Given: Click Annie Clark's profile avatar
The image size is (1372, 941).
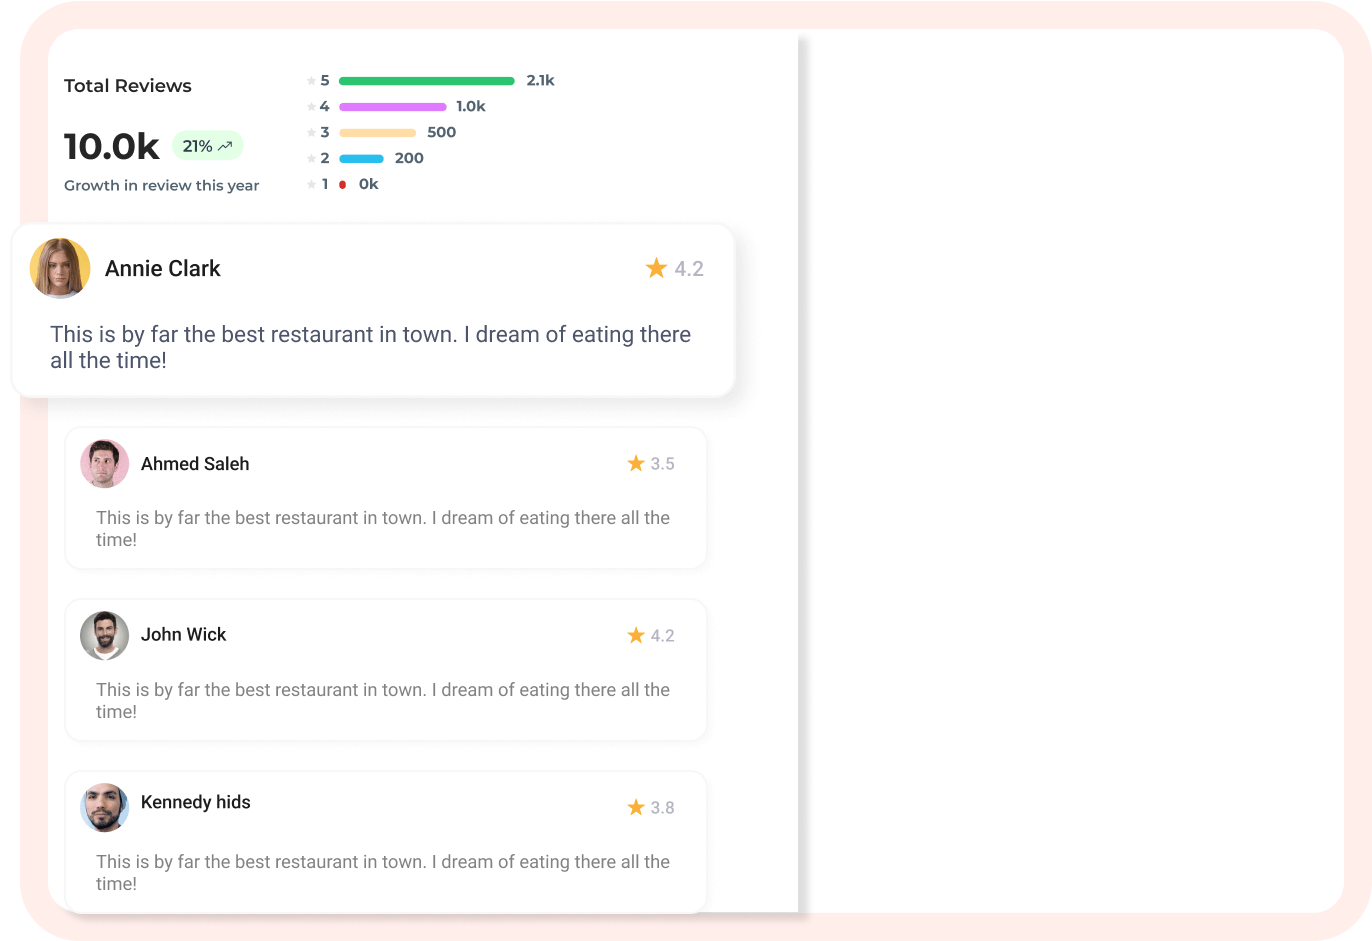Looking at the screenshot, I should (x=60, y=268).
